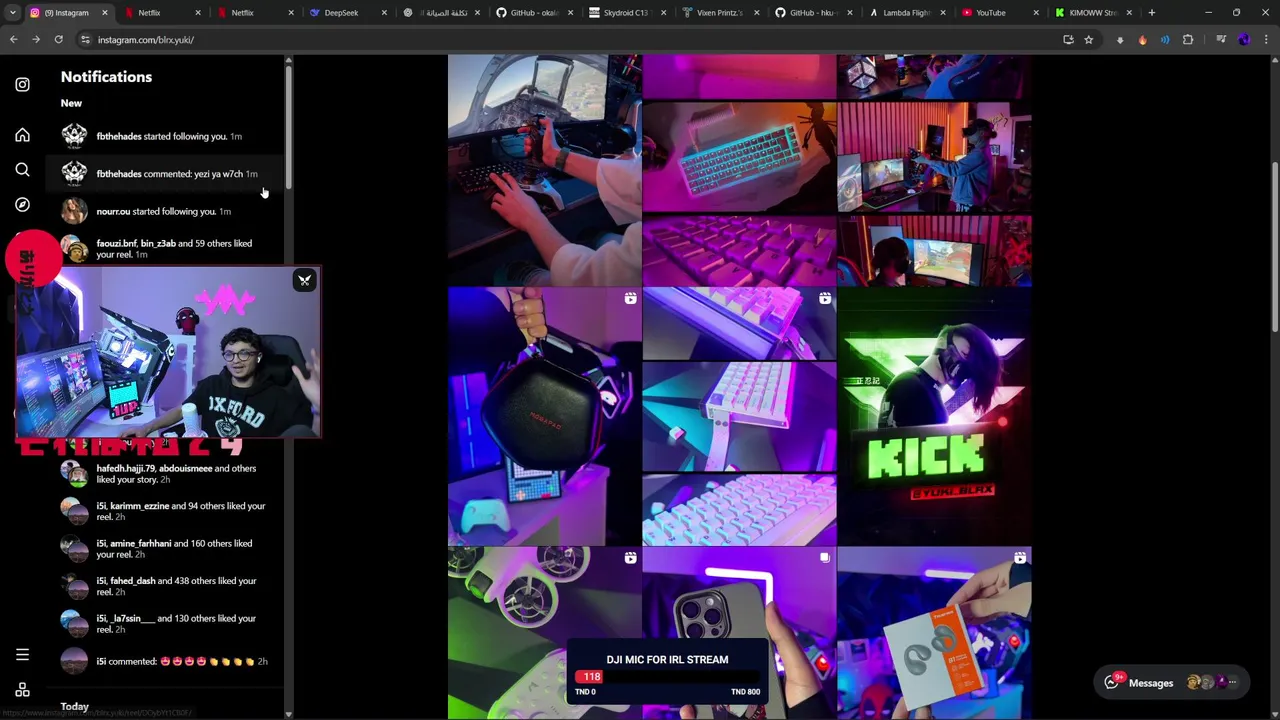Open the earbuds box reel post
Image resolution: width=1280 pixels, height=720 pixels.
click(934, 634)
